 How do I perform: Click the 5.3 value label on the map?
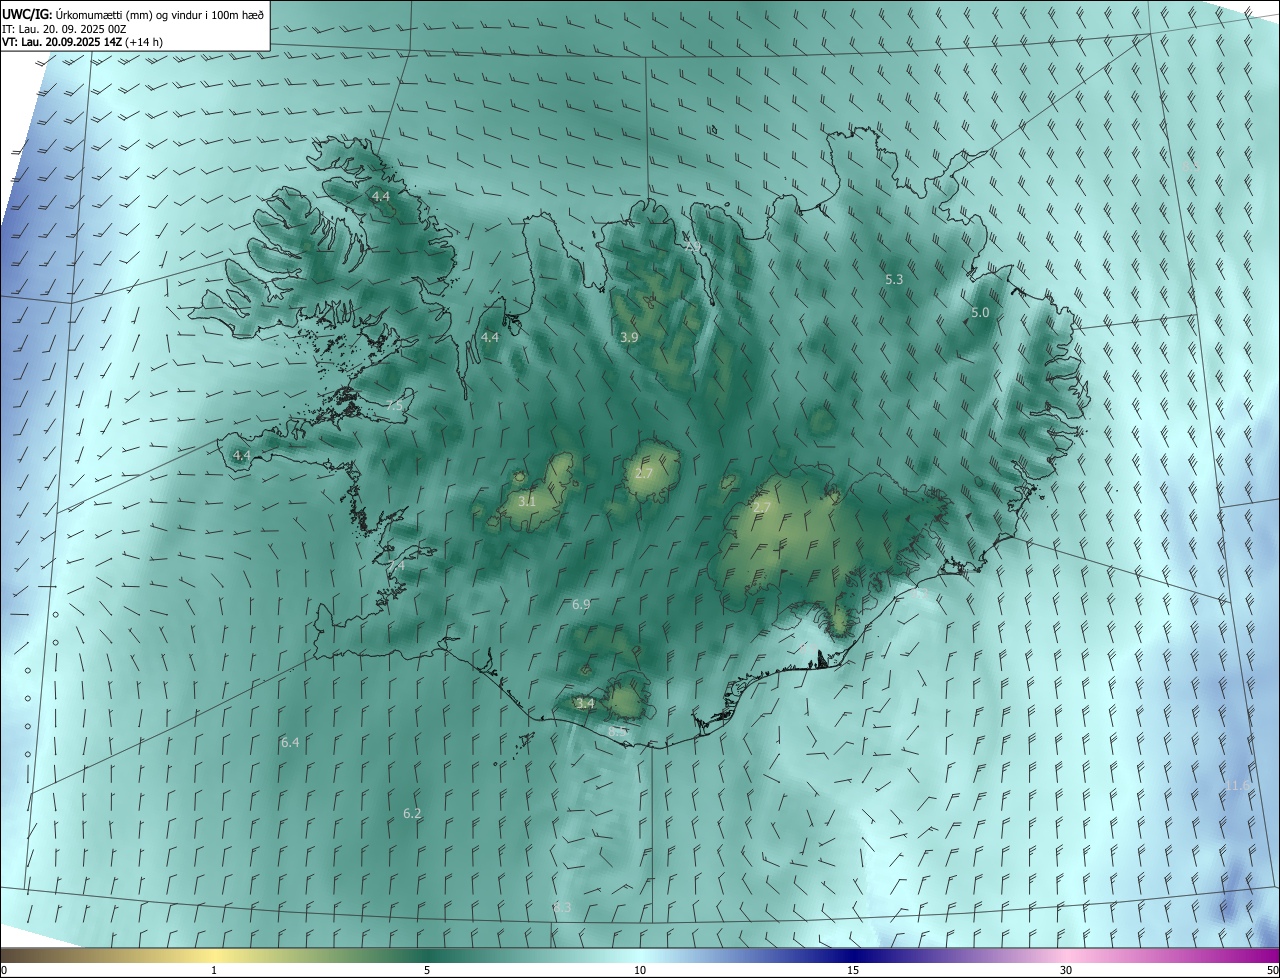pyautogui.click(x=894, y=280)
